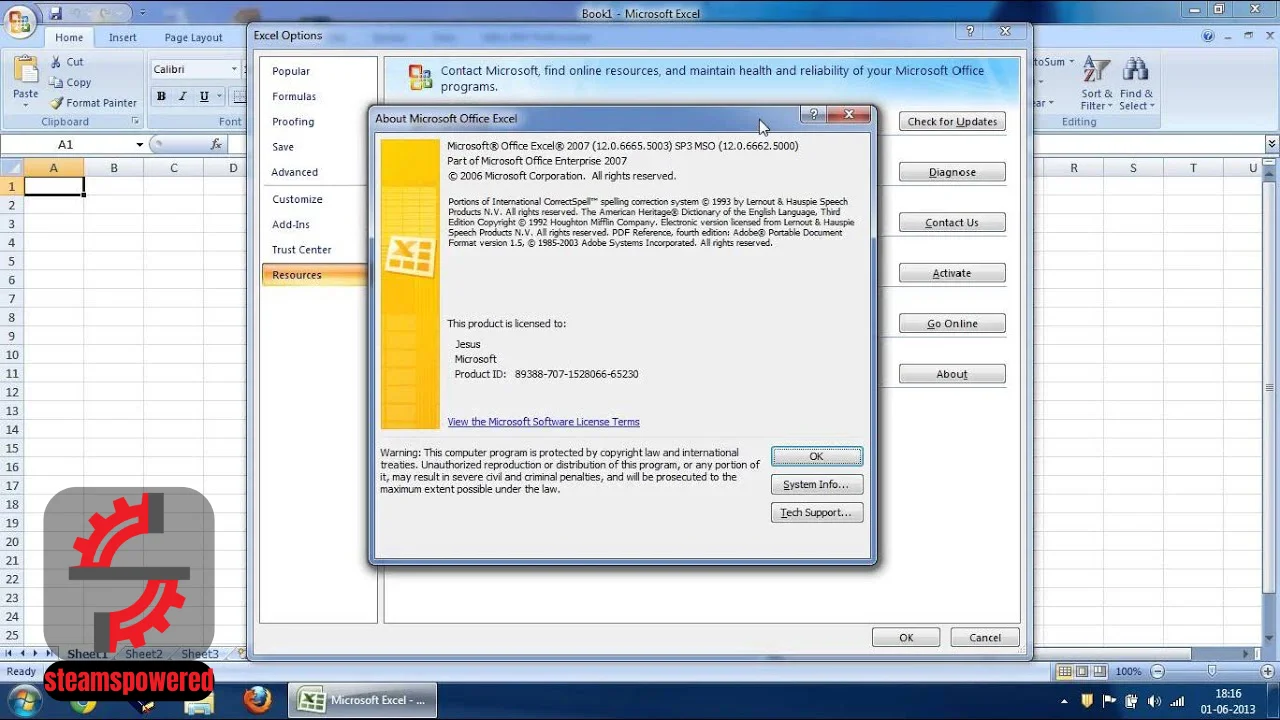Open the Office Button menu
This screenshot has width=1280, height=720.
(x=19, y=21)
